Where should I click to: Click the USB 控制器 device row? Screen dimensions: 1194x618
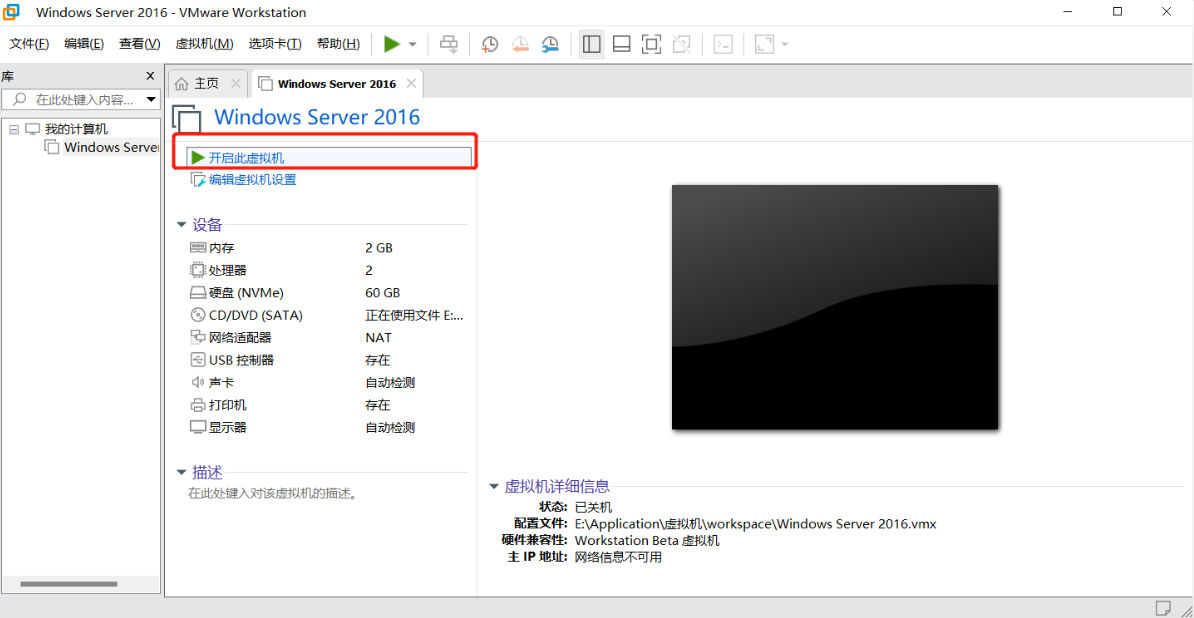[x=327, y=360]
